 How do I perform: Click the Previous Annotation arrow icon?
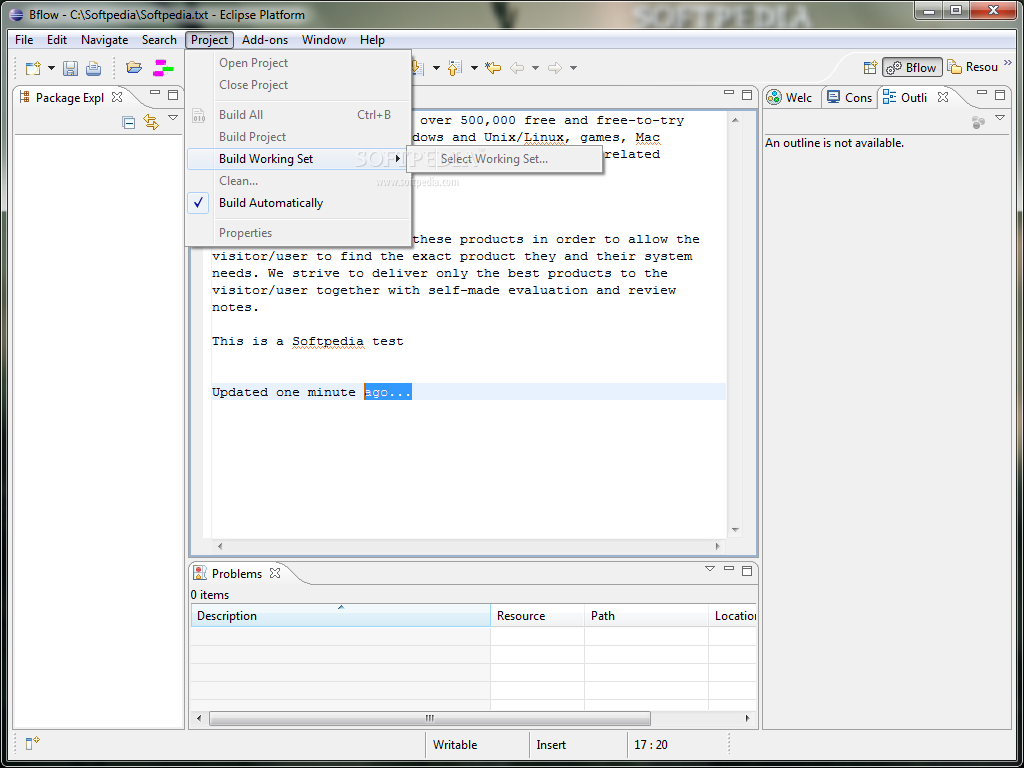click(455, 67)
